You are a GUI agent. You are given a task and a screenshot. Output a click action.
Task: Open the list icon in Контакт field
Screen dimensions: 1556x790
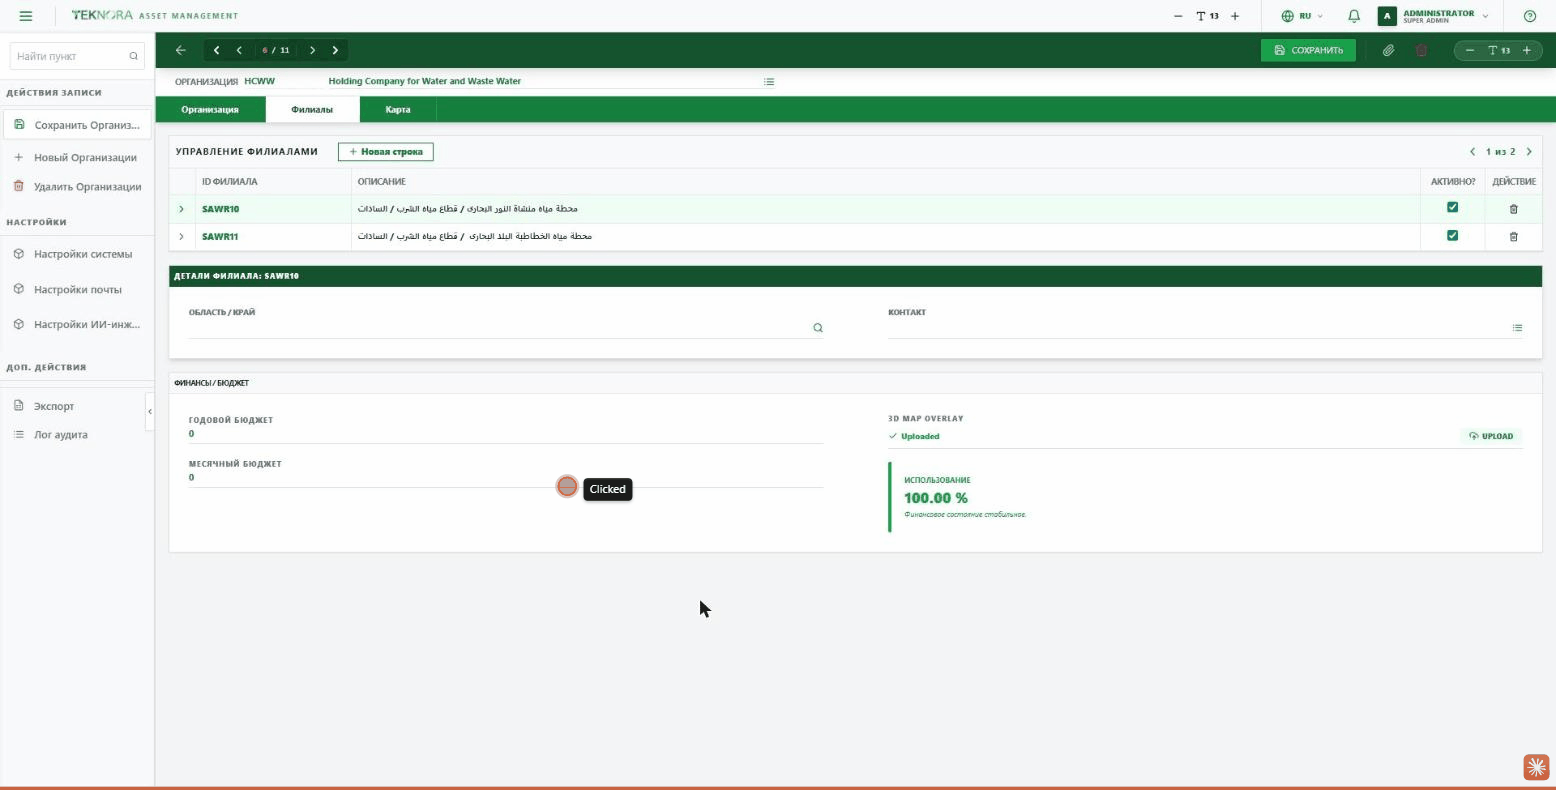pyautogui.click(x=1517, y=328)
